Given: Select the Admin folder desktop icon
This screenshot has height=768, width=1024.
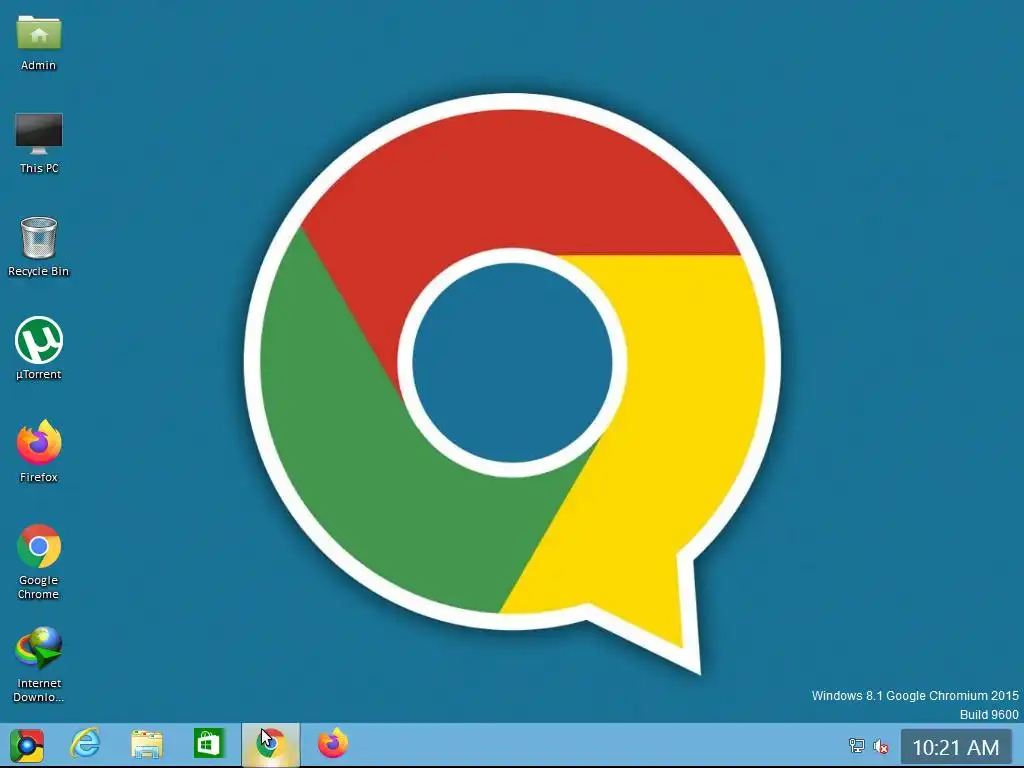Looking at the screenshot, I should 39,42.
